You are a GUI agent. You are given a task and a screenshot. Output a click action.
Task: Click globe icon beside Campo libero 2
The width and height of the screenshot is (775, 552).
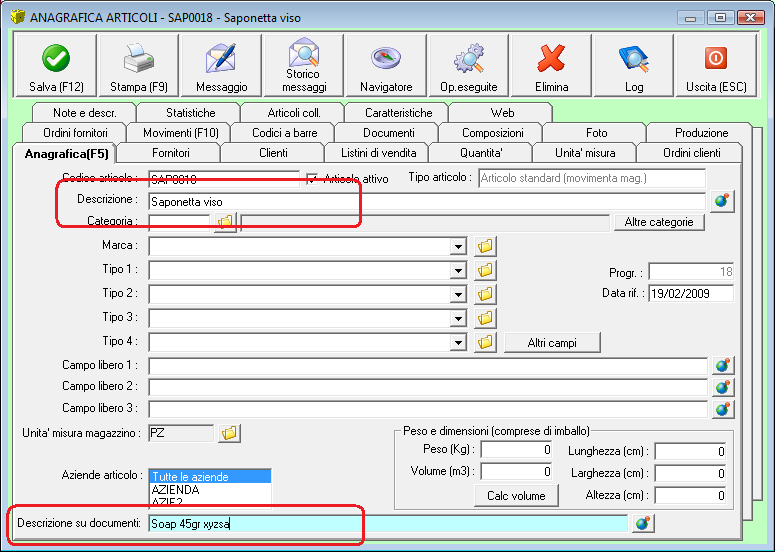[723, 387]
